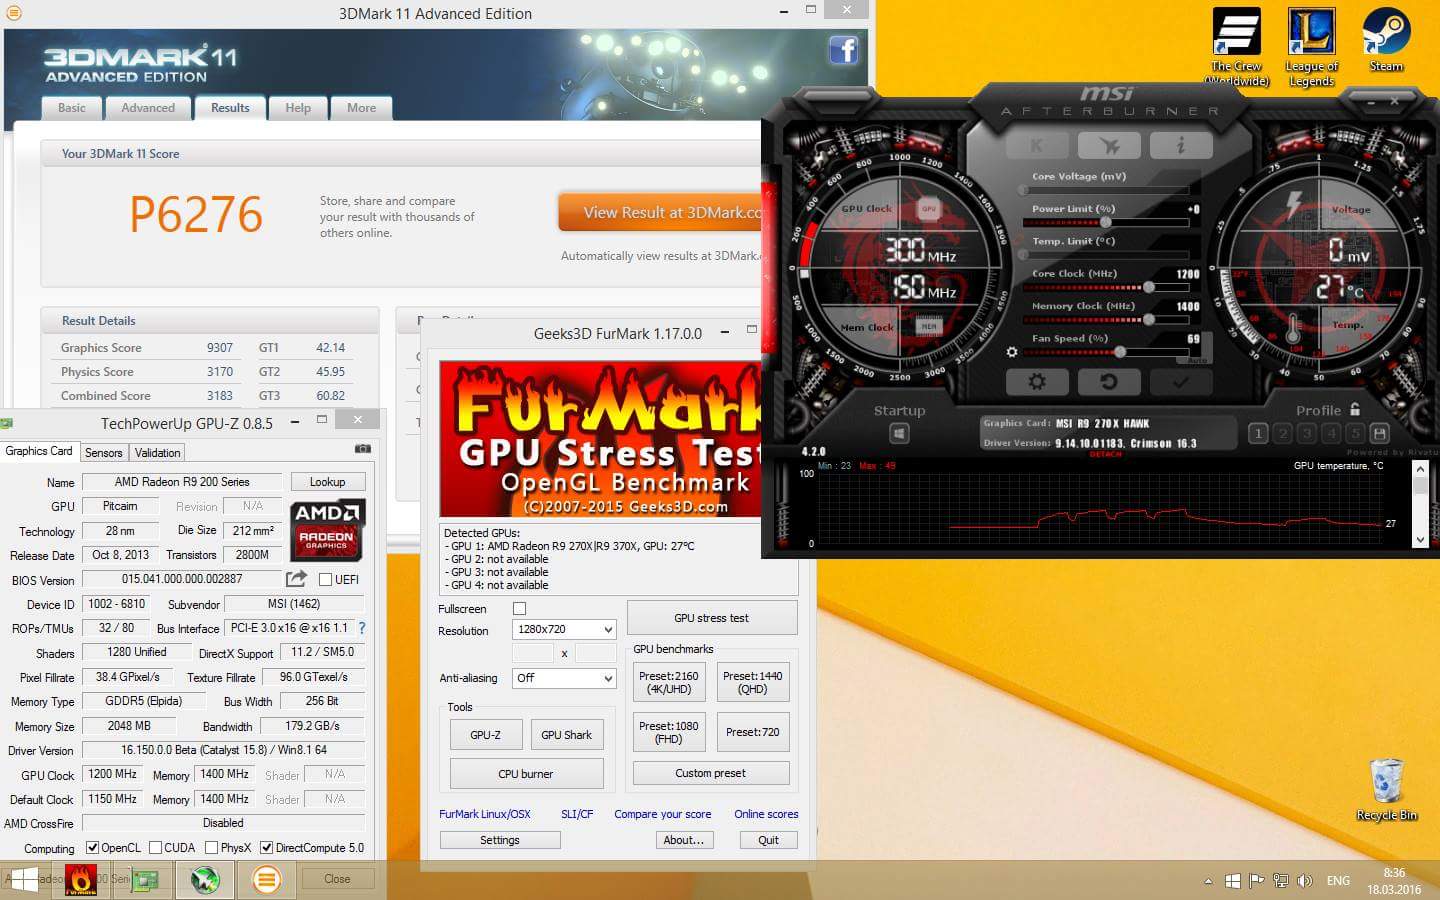Run Preset:2160 (4K/UHD) benchmark

point(669,682)
